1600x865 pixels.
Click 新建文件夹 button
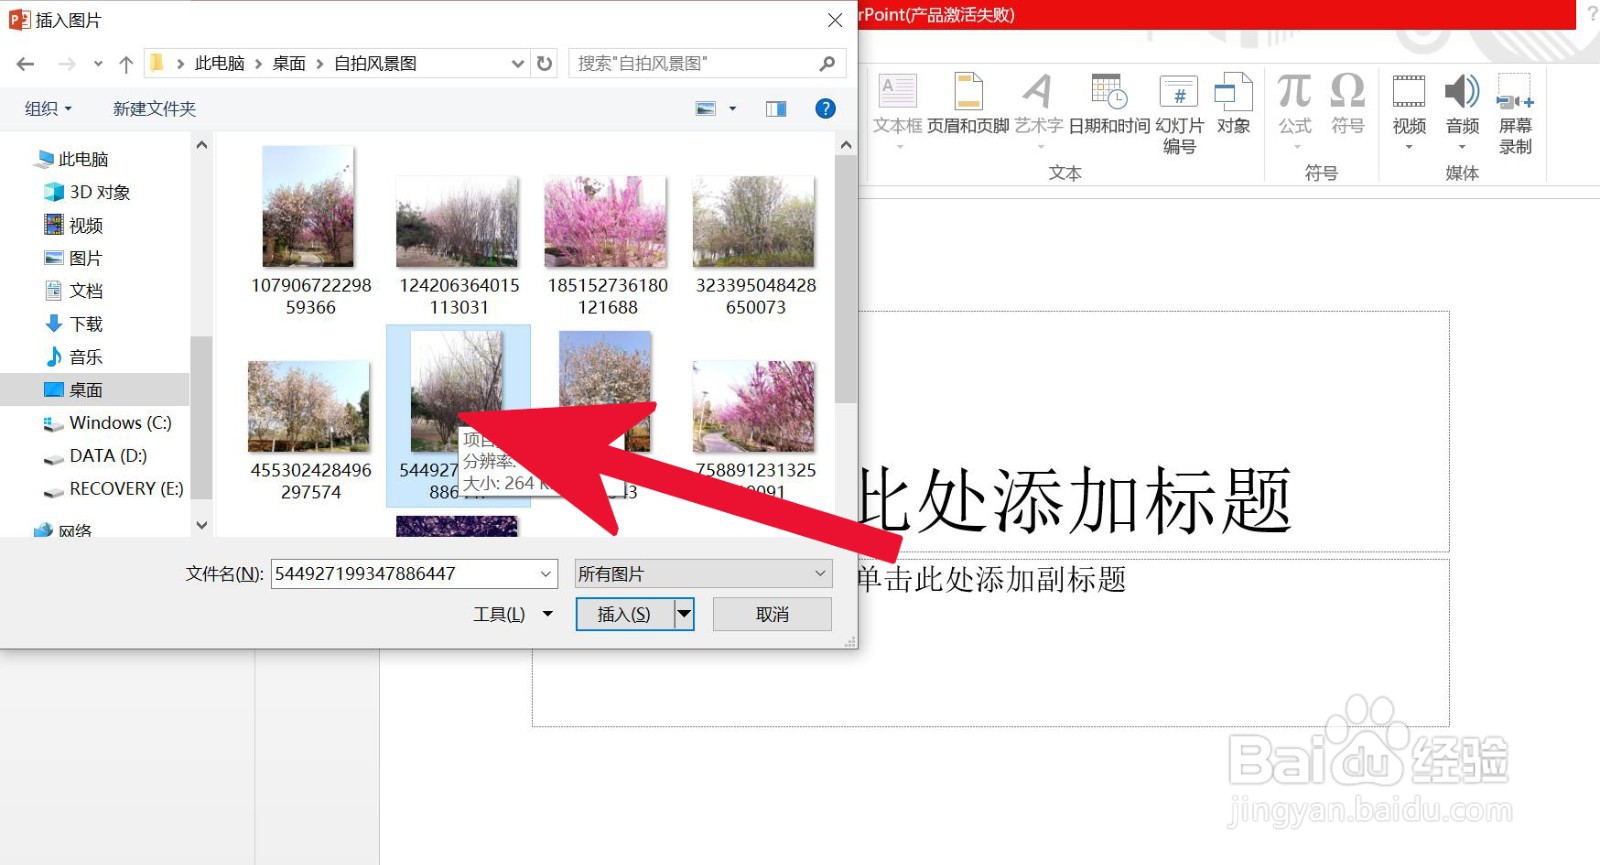pyautogui.click(x=154, y=108)
